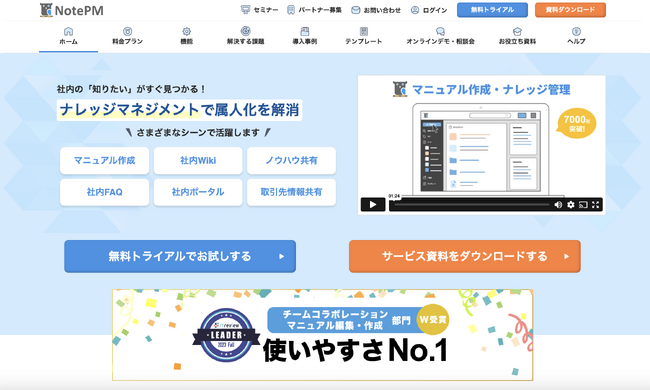Image resolution: width=650 pixels, height=390 pixels.
Task: Open the ログイン link
Action: [x=429, y=10]
